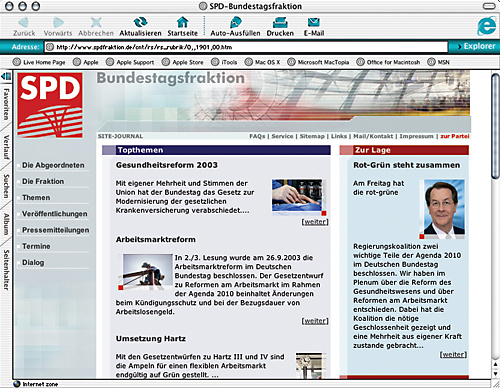This screenshot has width=500, height=388.
Task: Open Apple Support favorites bookmark
Action: pyautogui.click(x=130, y=62)
